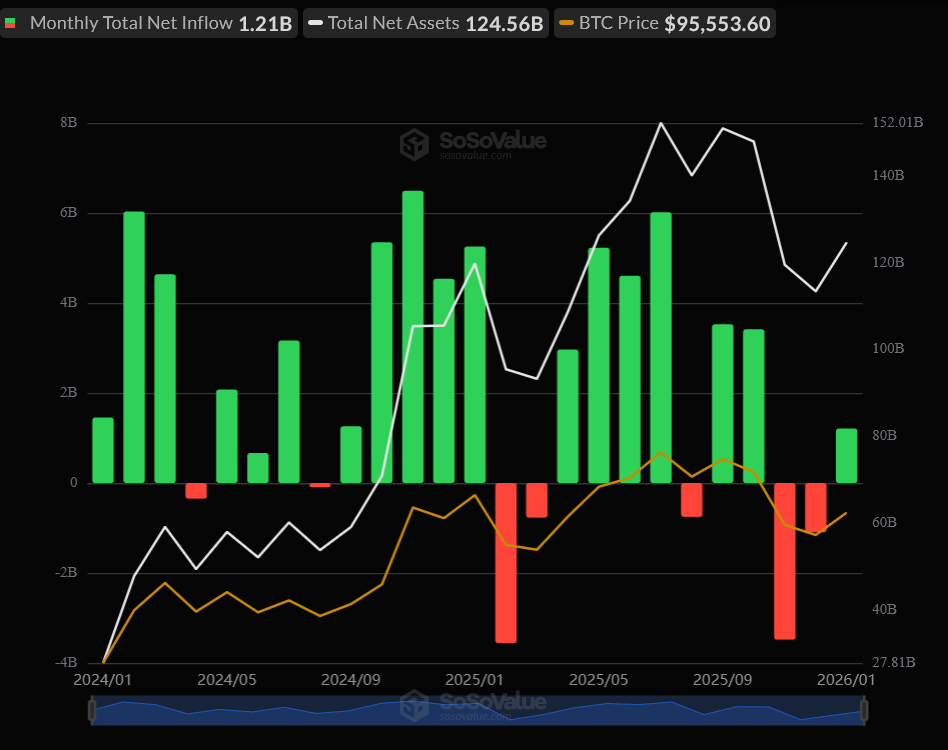
Task: Click the SoSoValue cube logo watermark
Action: (x=414, y=144)
